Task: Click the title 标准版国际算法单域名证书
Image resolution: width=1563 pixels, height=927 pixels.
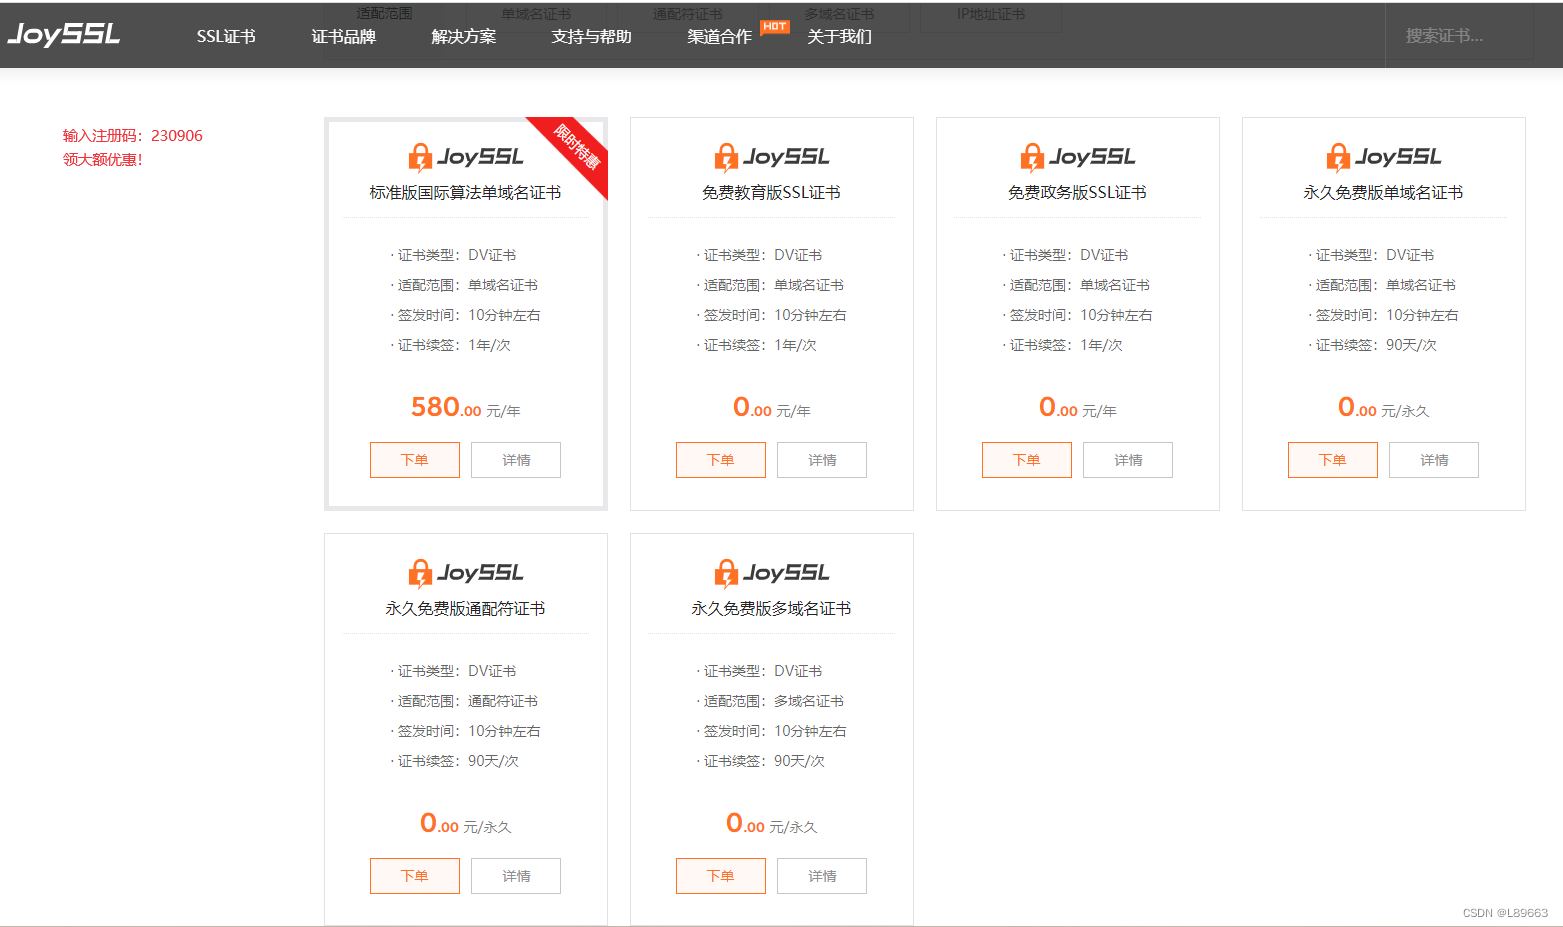Action: coord(466,193)
